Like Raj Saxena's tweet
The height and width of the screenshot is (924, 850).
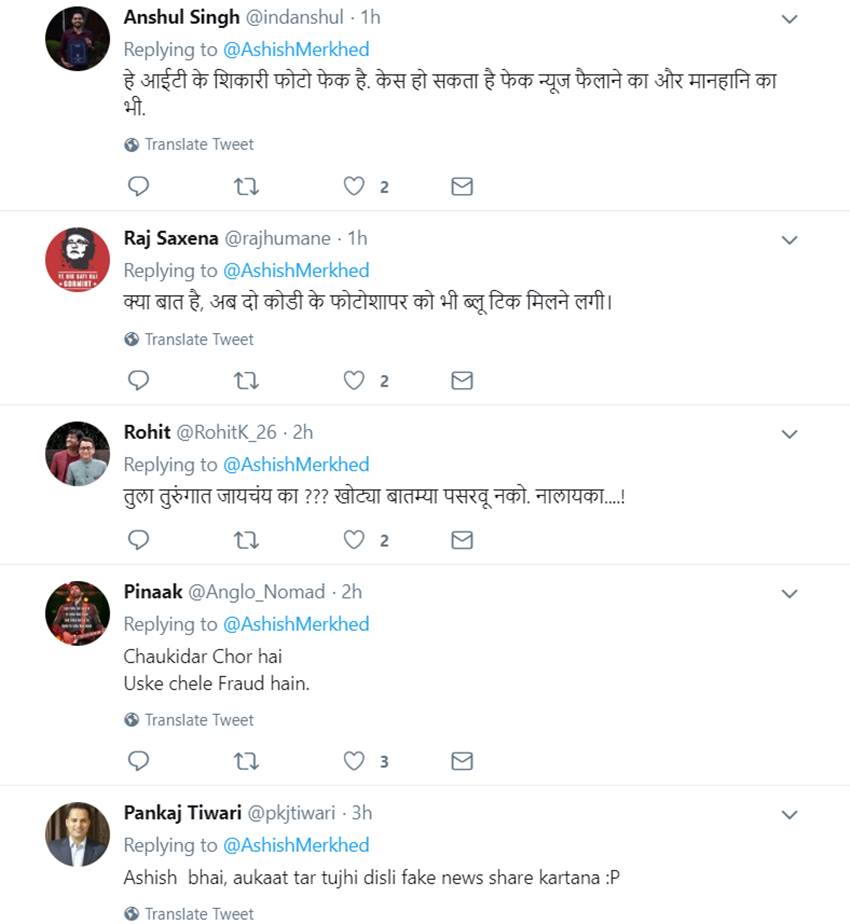pos(354,380)
